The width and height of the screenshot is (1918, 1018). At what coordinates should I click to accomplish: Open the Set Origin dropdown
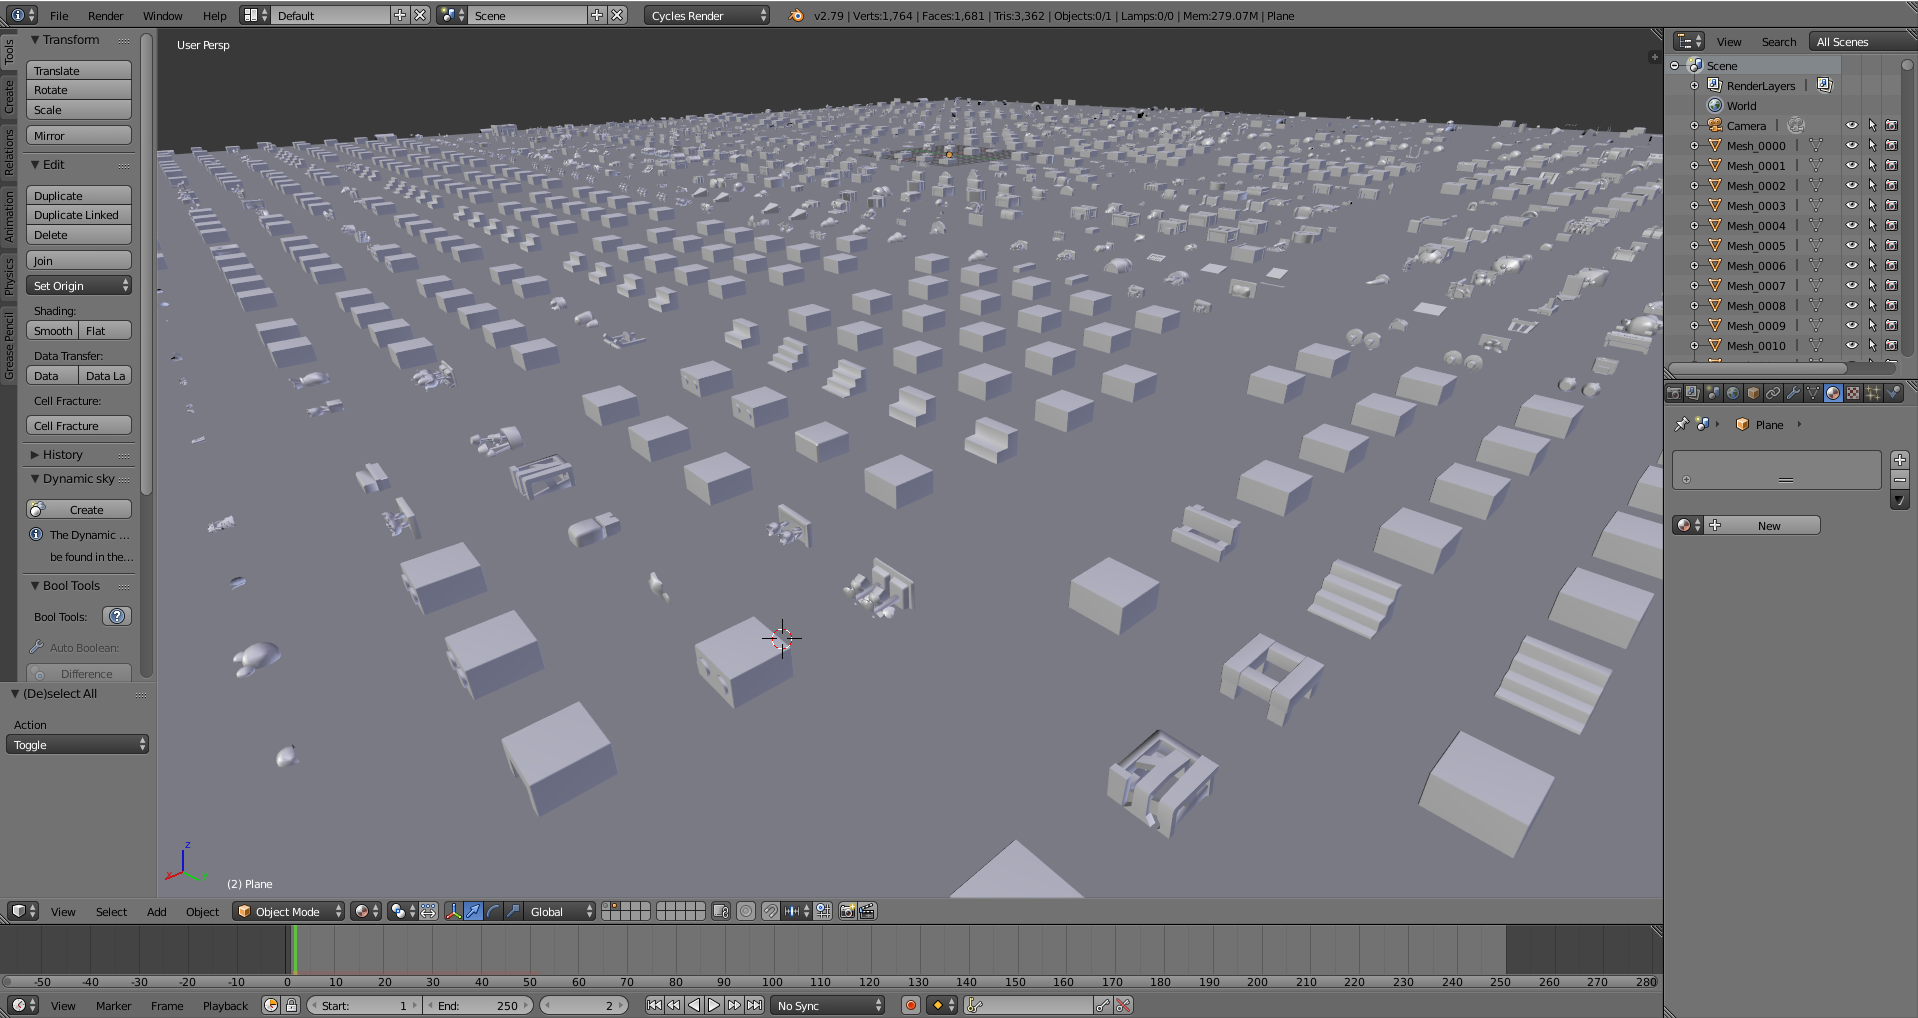tap(79, 285)
